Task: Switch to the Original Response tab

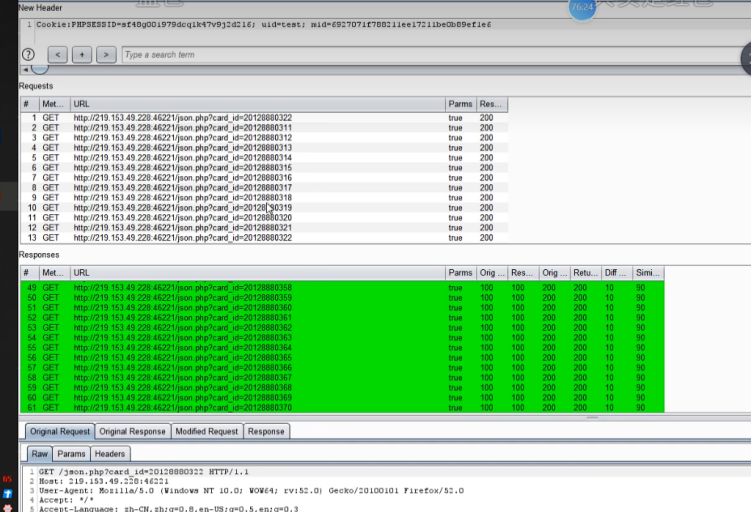Action: pyautogui.click(x=133, y=431)
